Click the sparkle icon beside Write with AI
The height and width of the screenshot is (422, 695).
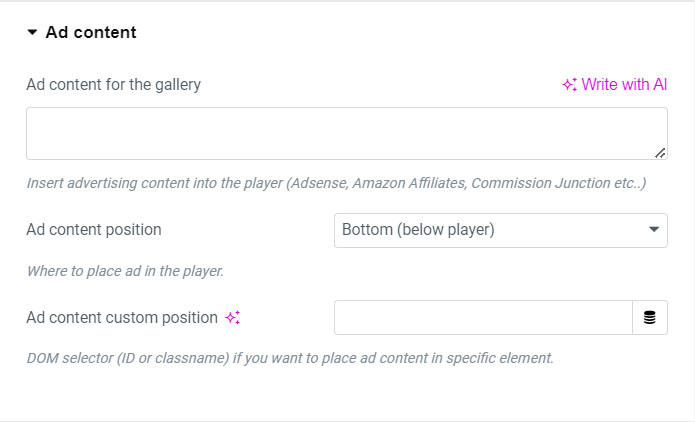(x=569, y=85)
